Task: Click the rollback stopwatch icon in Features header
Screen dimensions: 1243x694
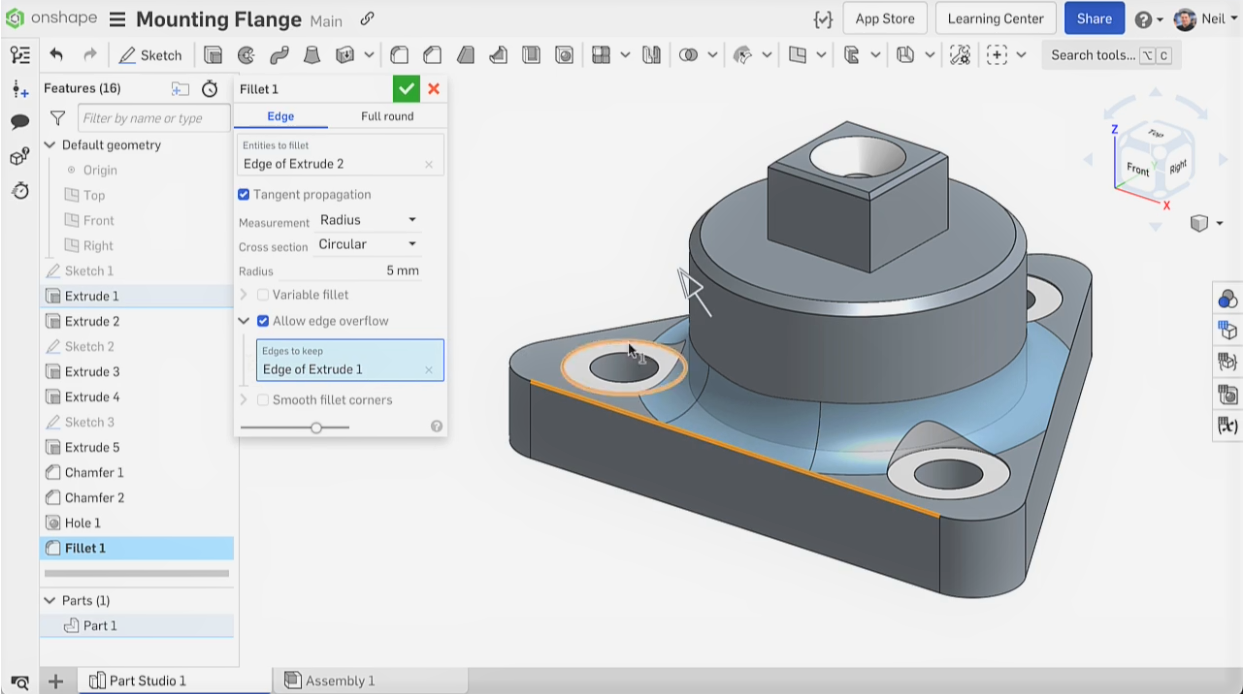Action: click(x=210, y=89)
